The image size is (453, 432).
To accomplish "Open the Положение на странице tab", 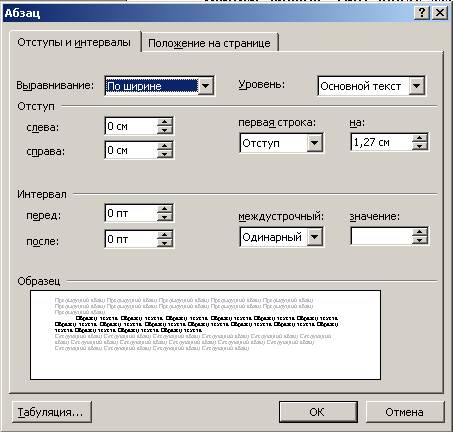I will click(209, 43).
